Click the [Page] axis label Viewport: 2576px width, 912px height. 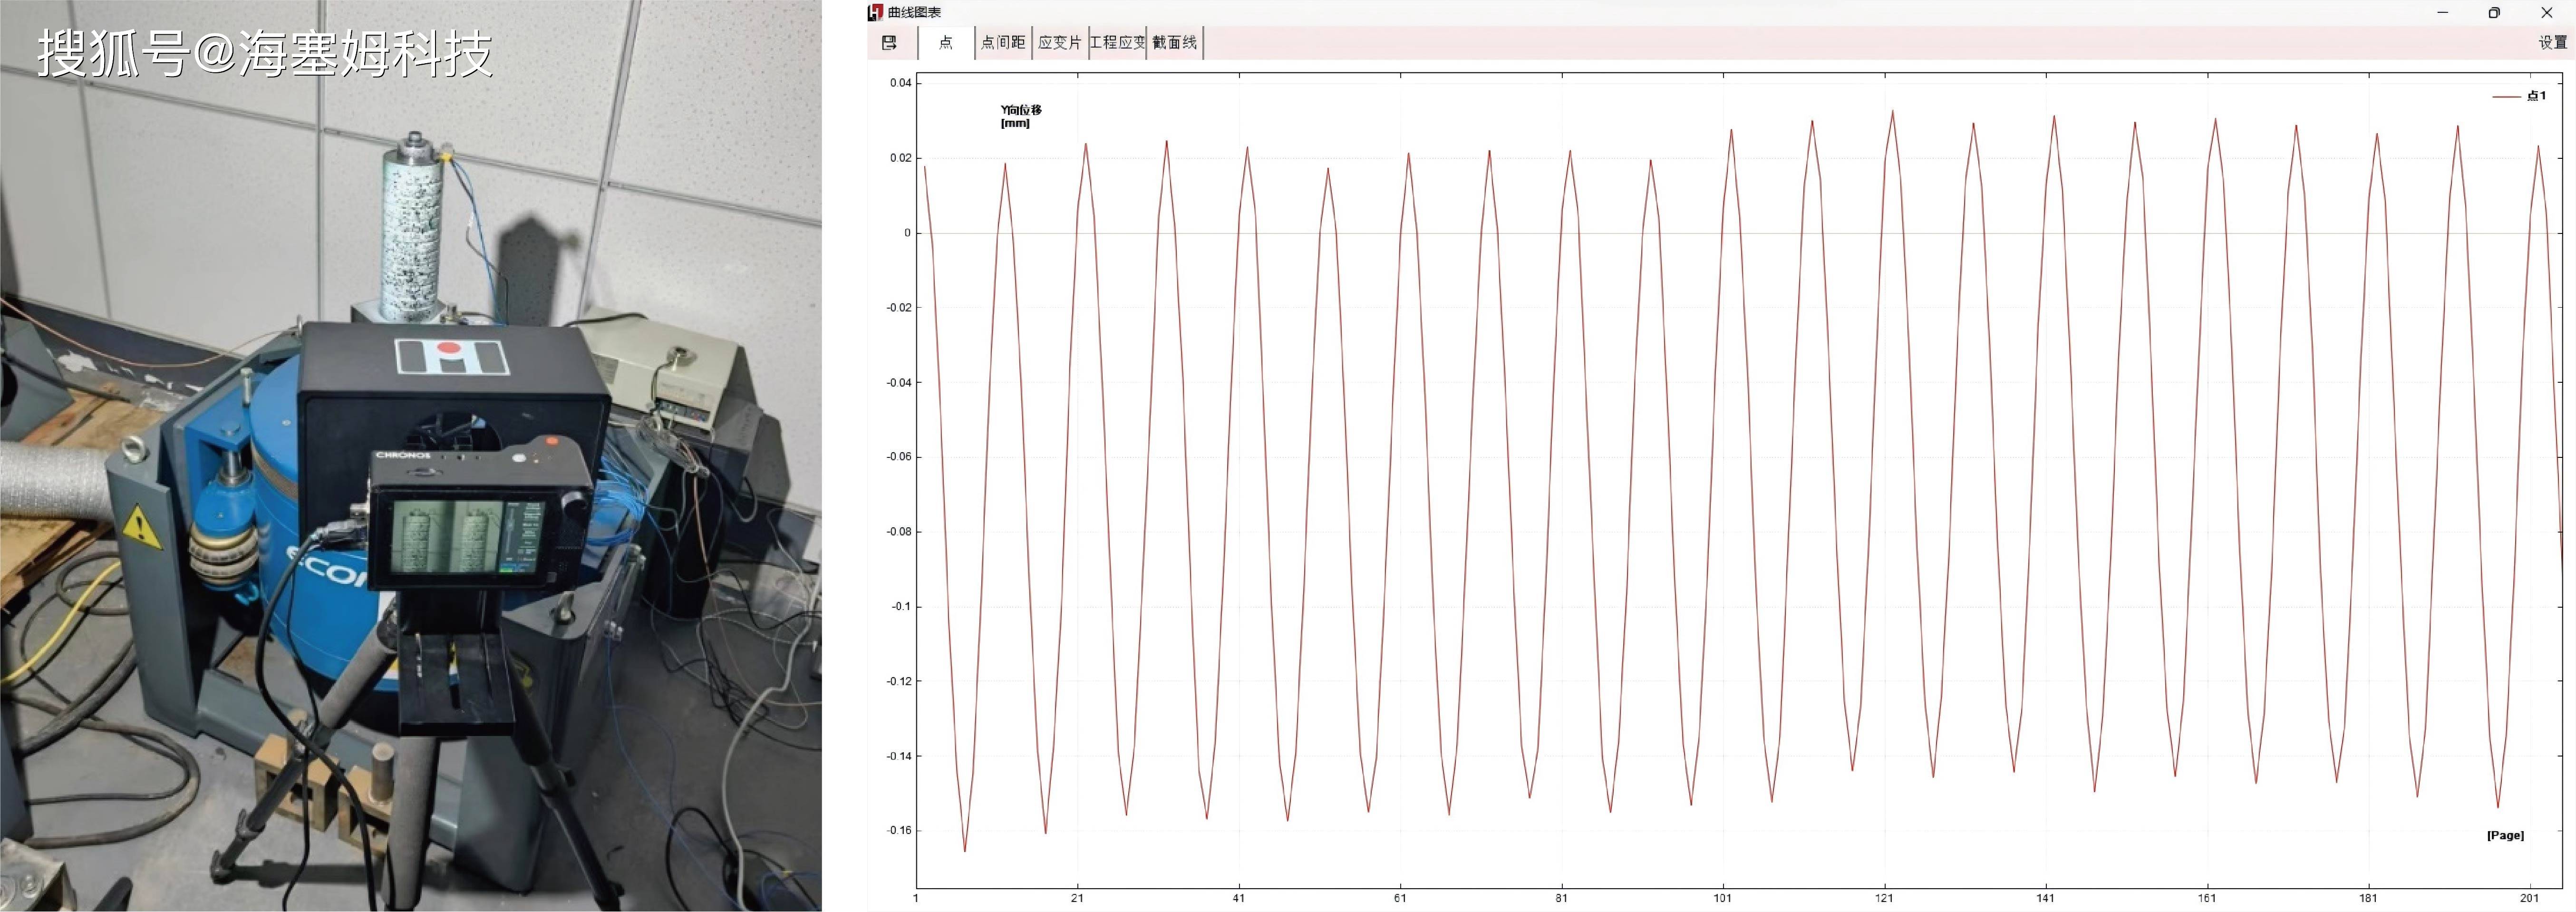pos(2505,835)
